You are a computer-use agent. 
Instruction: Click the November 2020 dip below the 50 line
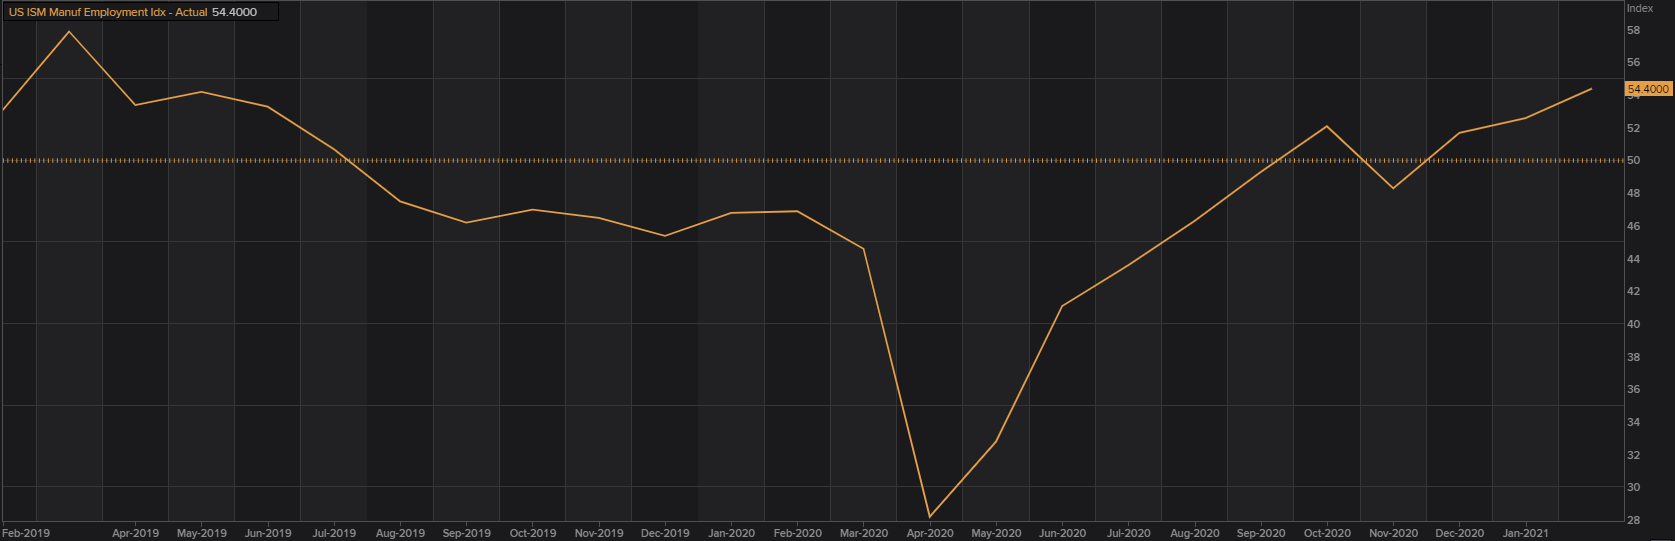[1393, 188]
